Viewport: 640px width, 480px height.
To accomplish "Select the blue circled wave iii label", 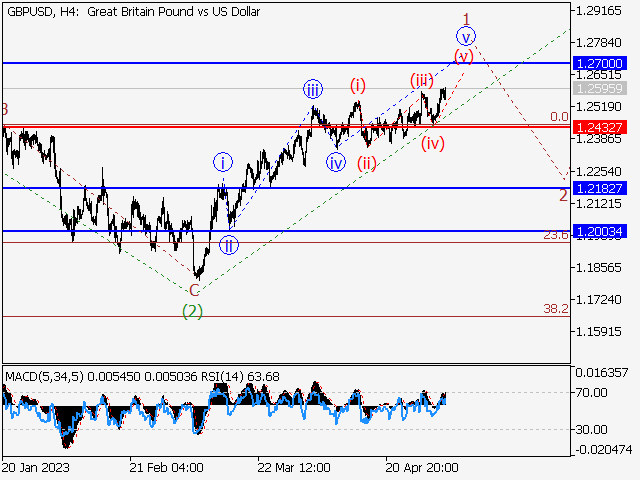I will pyautogui.click(x=313, y=89).
